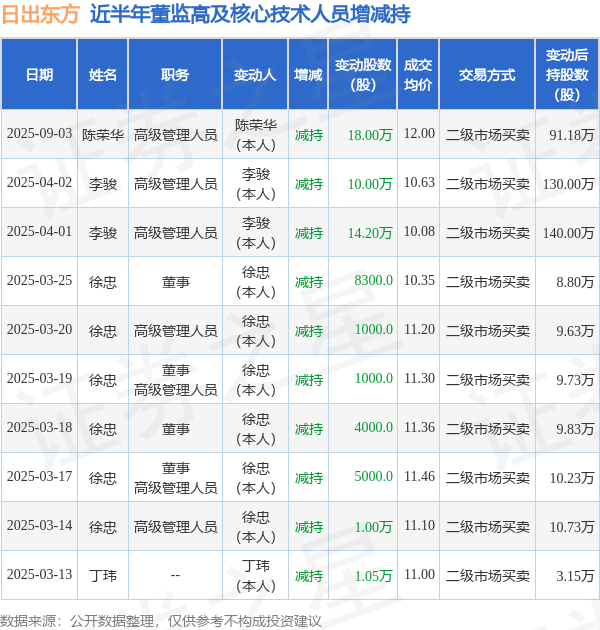Click the holdings value 130.00万
Screen dimensions: 600x630
tap(568, 184)
